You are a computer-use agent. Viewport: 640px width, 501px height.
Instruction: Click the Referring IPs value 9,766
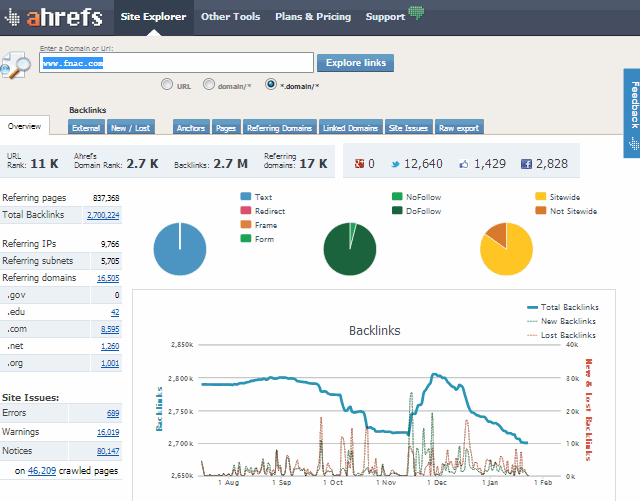(x=110, y=244)
